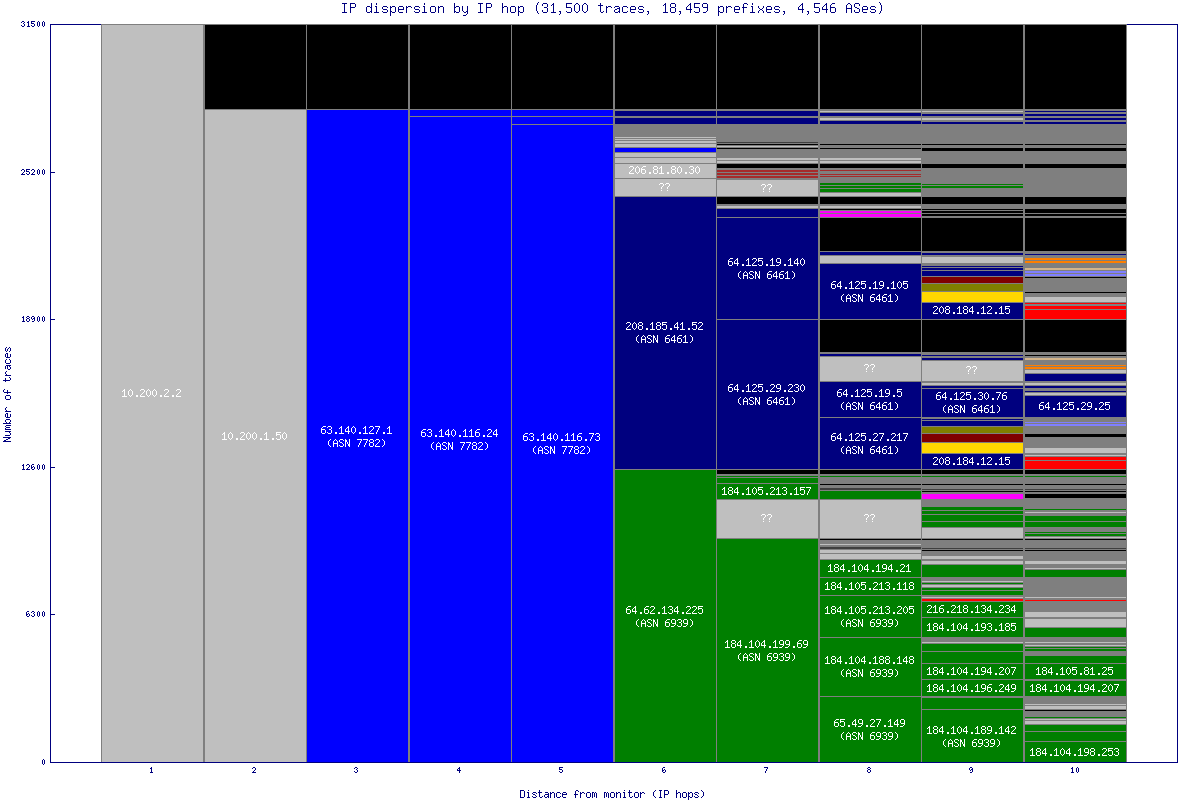
Task: Select navy block 208.185.41.52
Action: pos(664,332)
